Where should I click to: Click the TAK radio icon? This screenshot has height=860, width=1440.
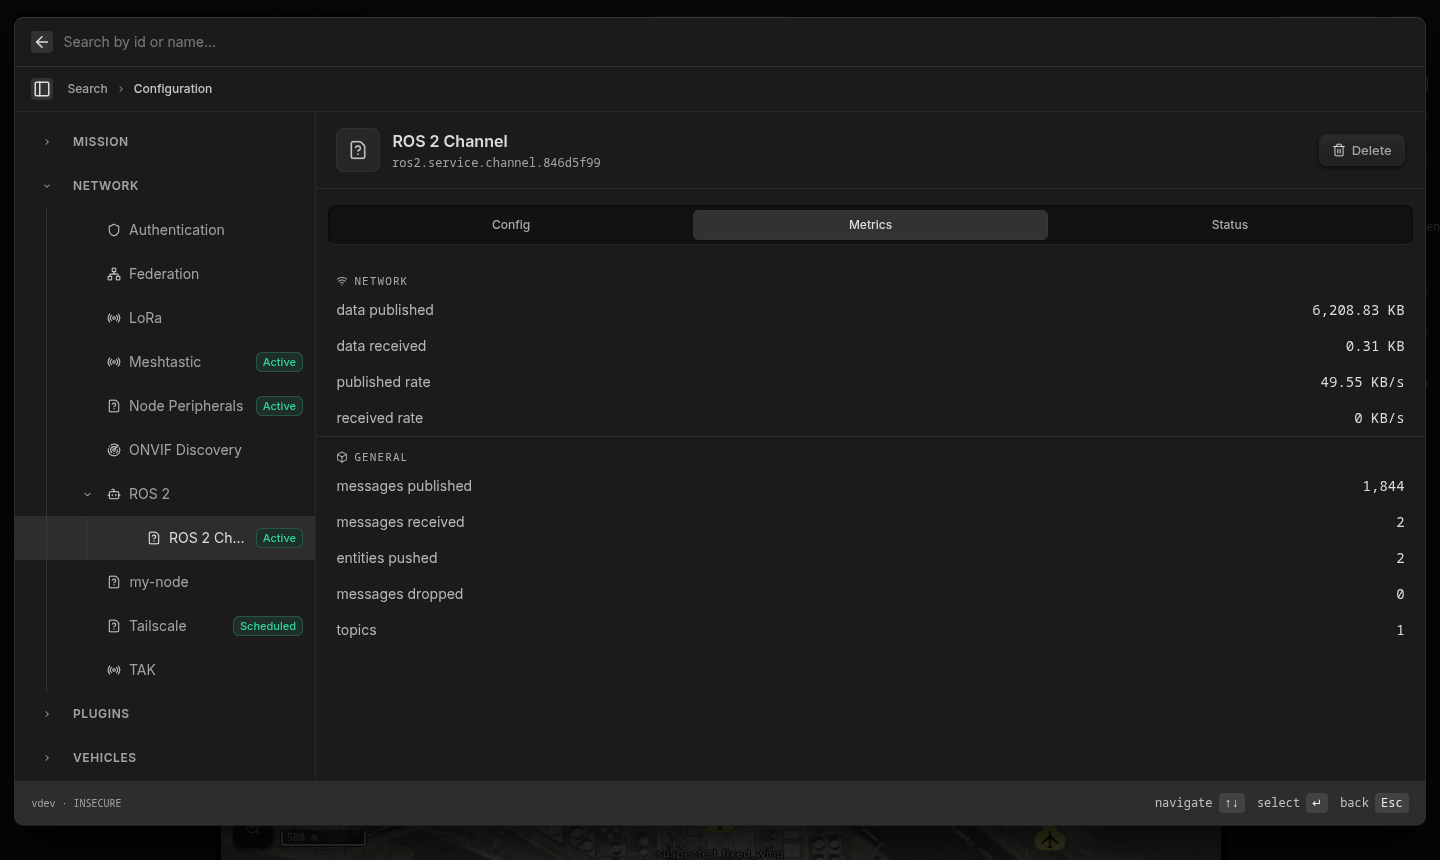[114, 670]
